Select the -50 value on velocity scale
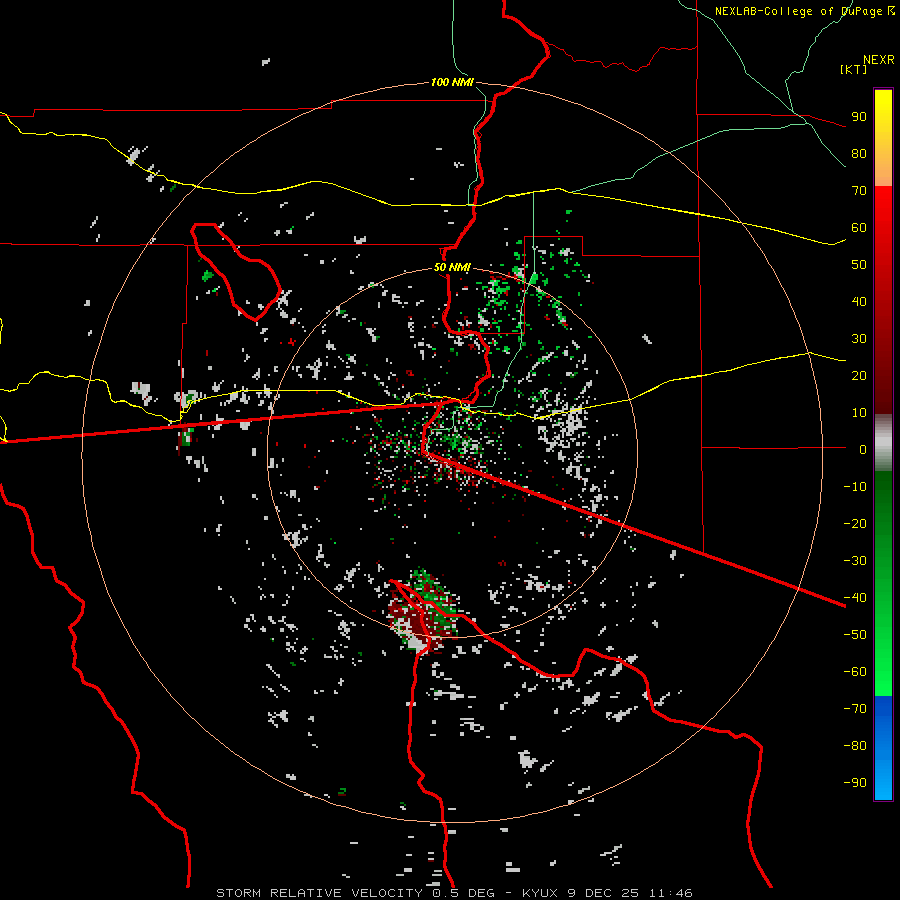 point(855,635)
